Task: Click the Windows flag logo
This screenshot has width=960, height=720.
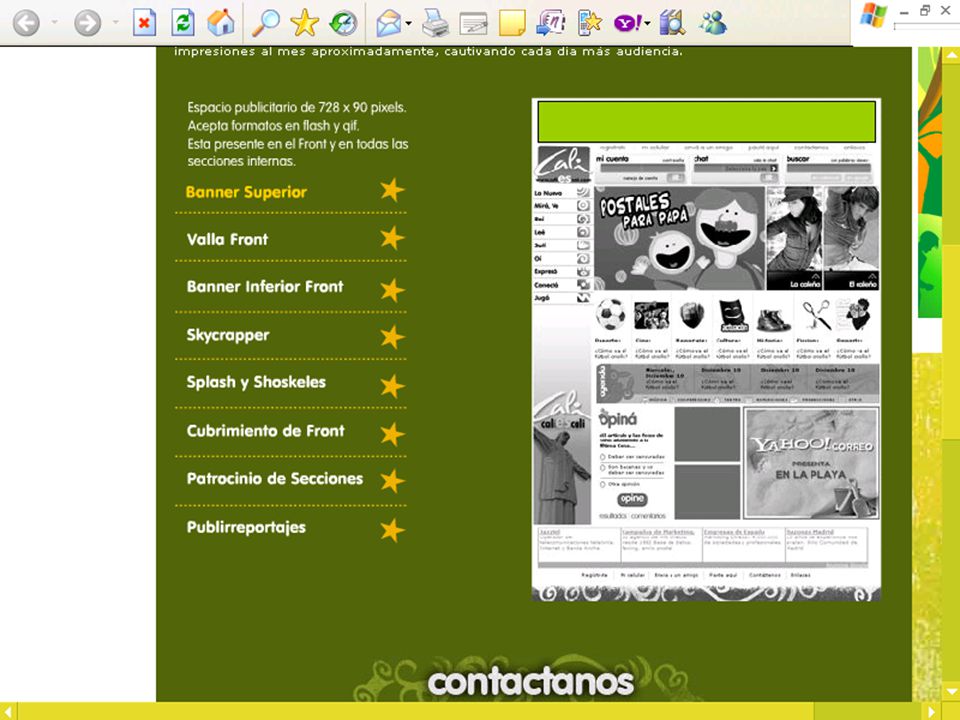Action: [x=873, y=15]
